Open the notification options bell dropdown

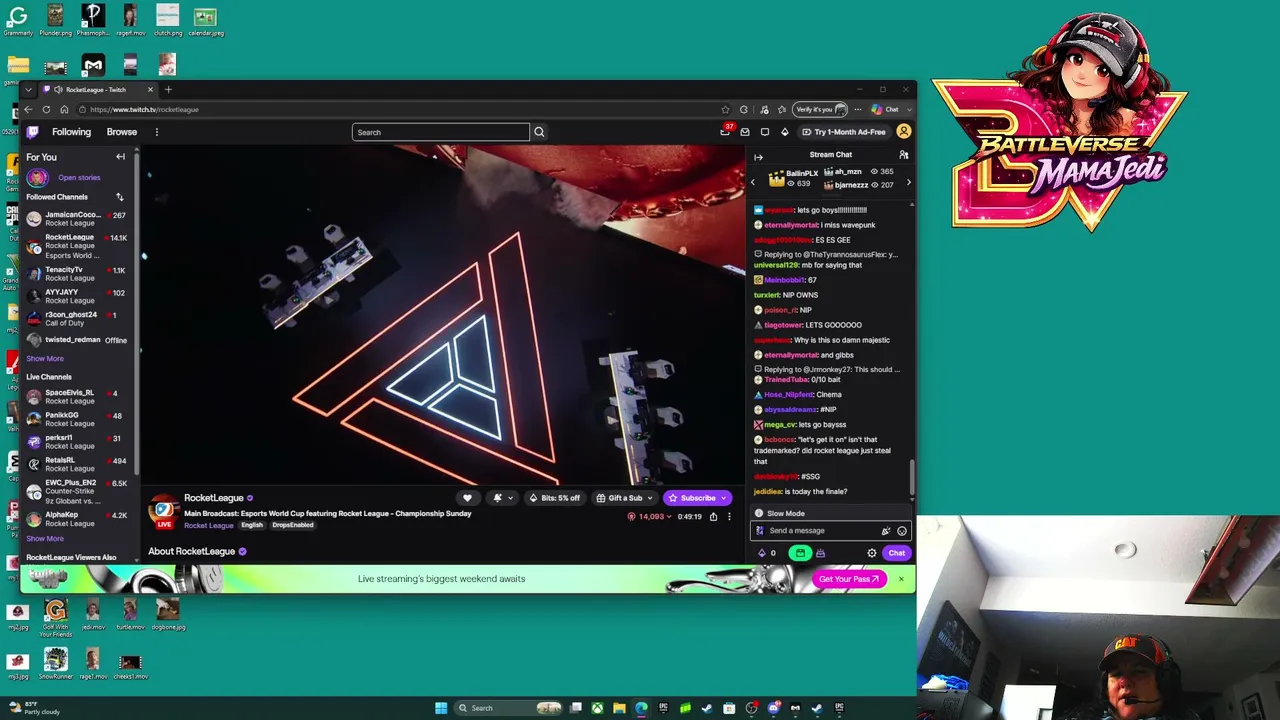click(502, 498)
